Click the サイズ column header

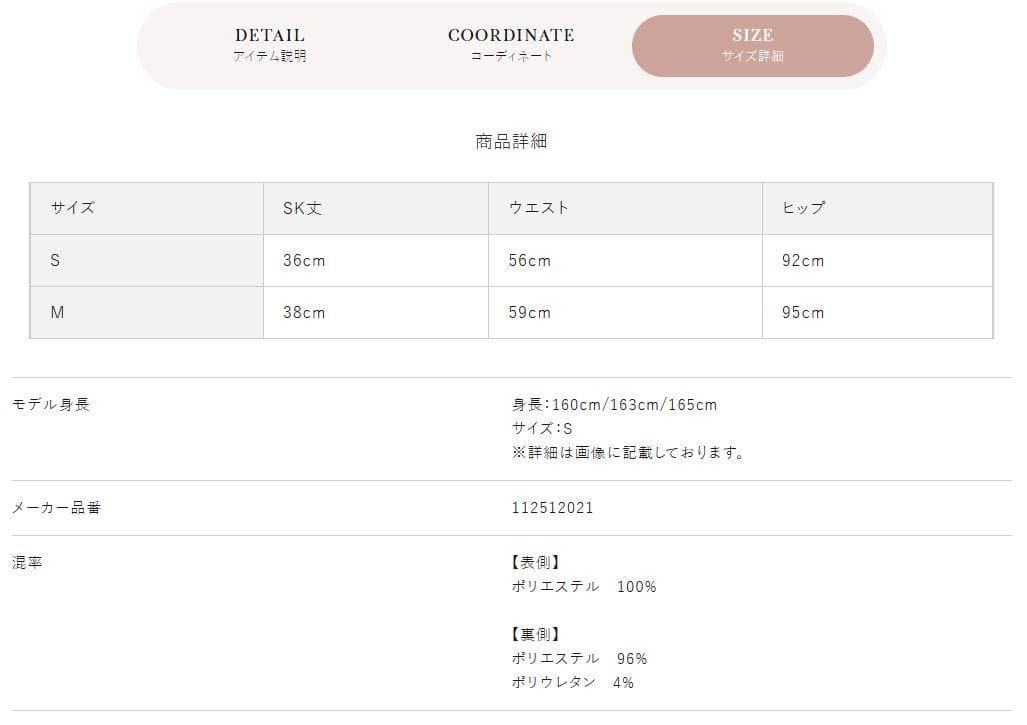(x=73, y=208)
